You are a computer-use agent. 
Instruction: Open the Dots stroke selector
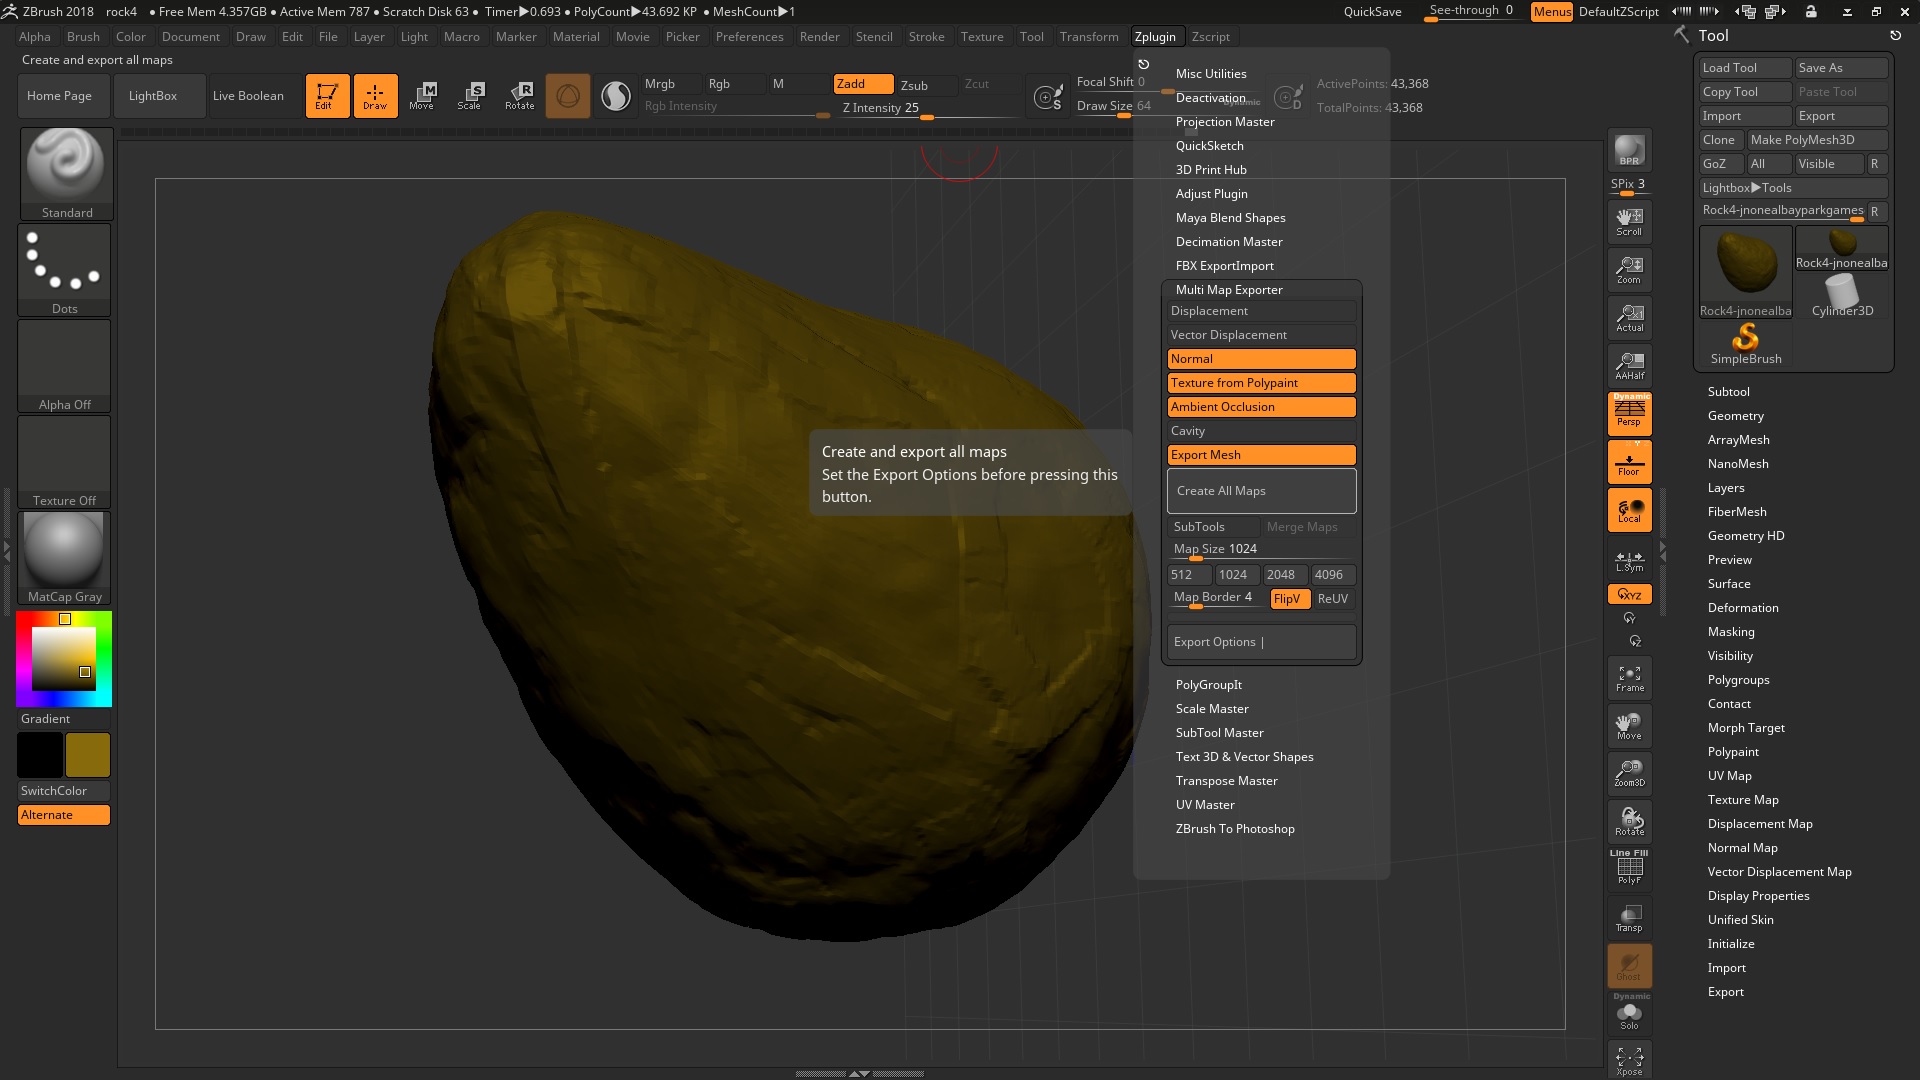pyautogui.click(x=64, y=270)
